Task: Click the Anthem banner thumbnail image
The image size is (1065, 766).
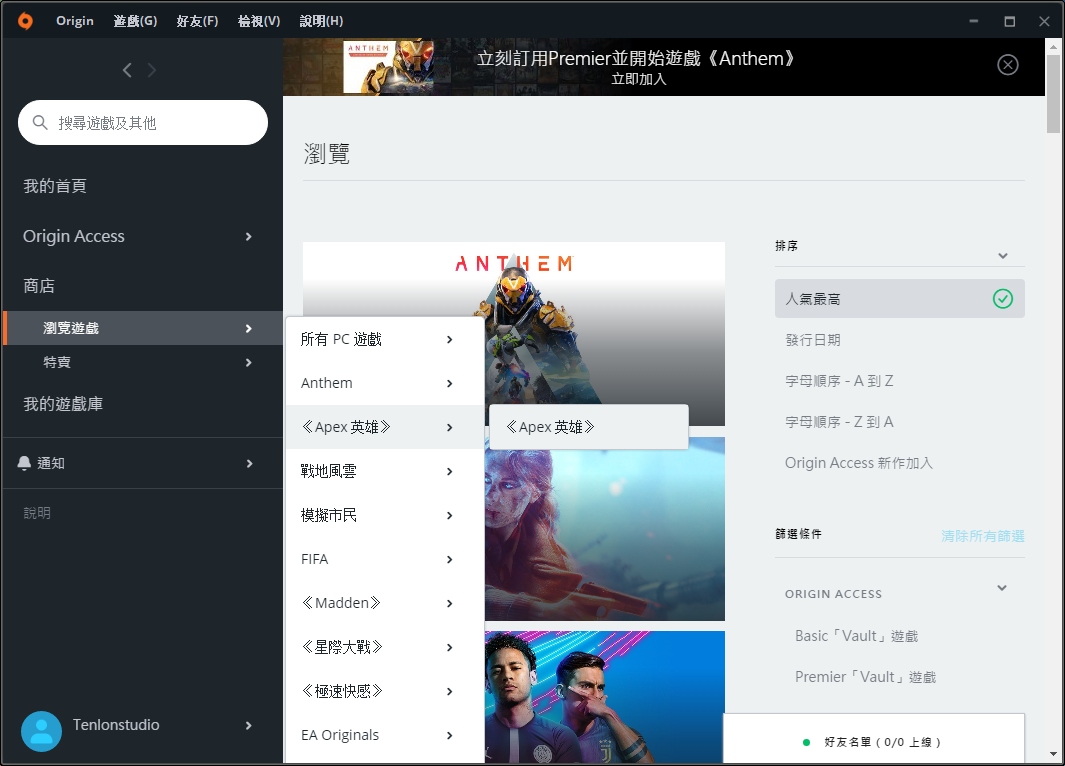Action: [x=388, y=67]
